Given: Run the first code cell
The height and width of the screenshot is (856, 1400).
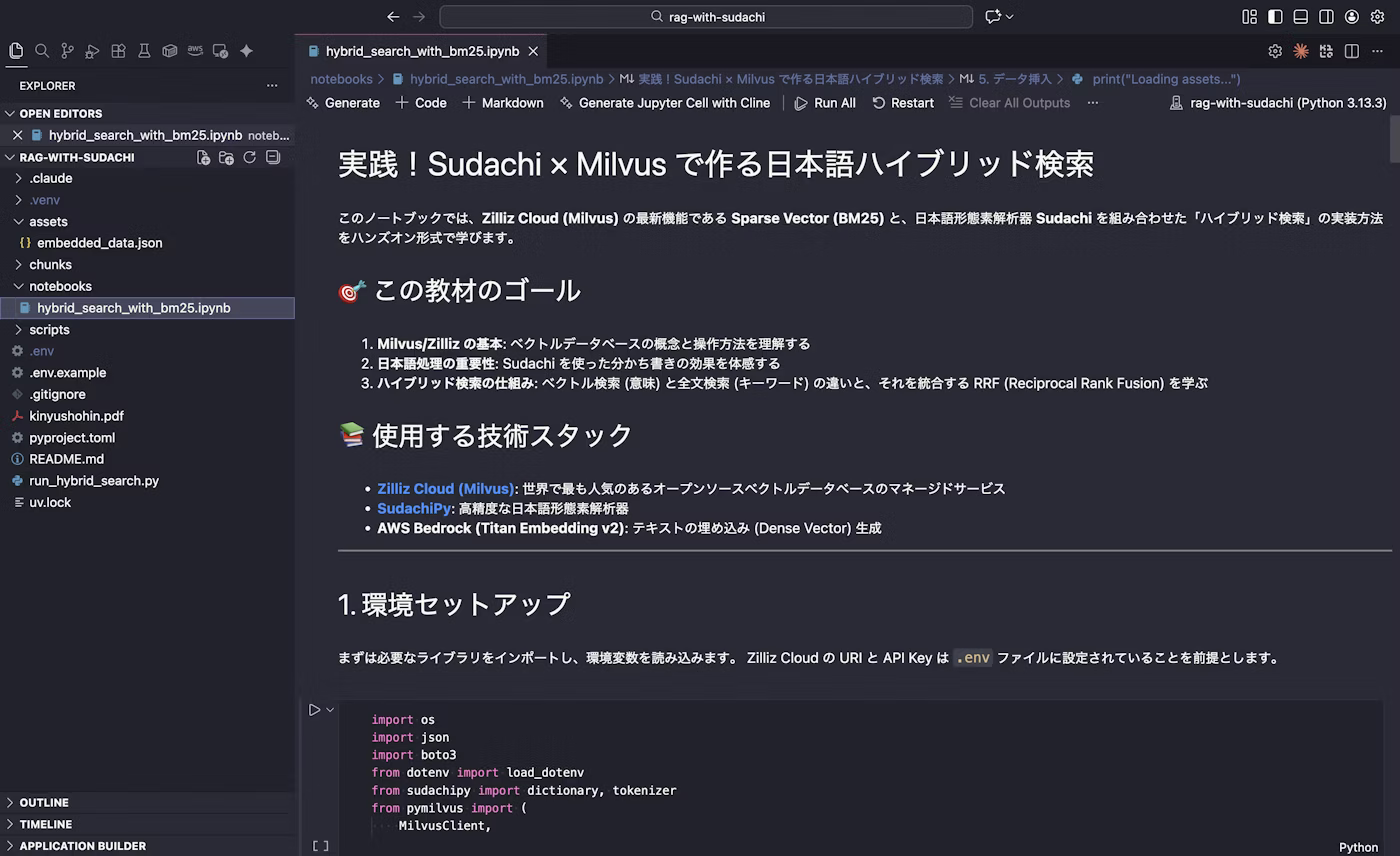Looking at the screenshot, I should click(314, 710).
